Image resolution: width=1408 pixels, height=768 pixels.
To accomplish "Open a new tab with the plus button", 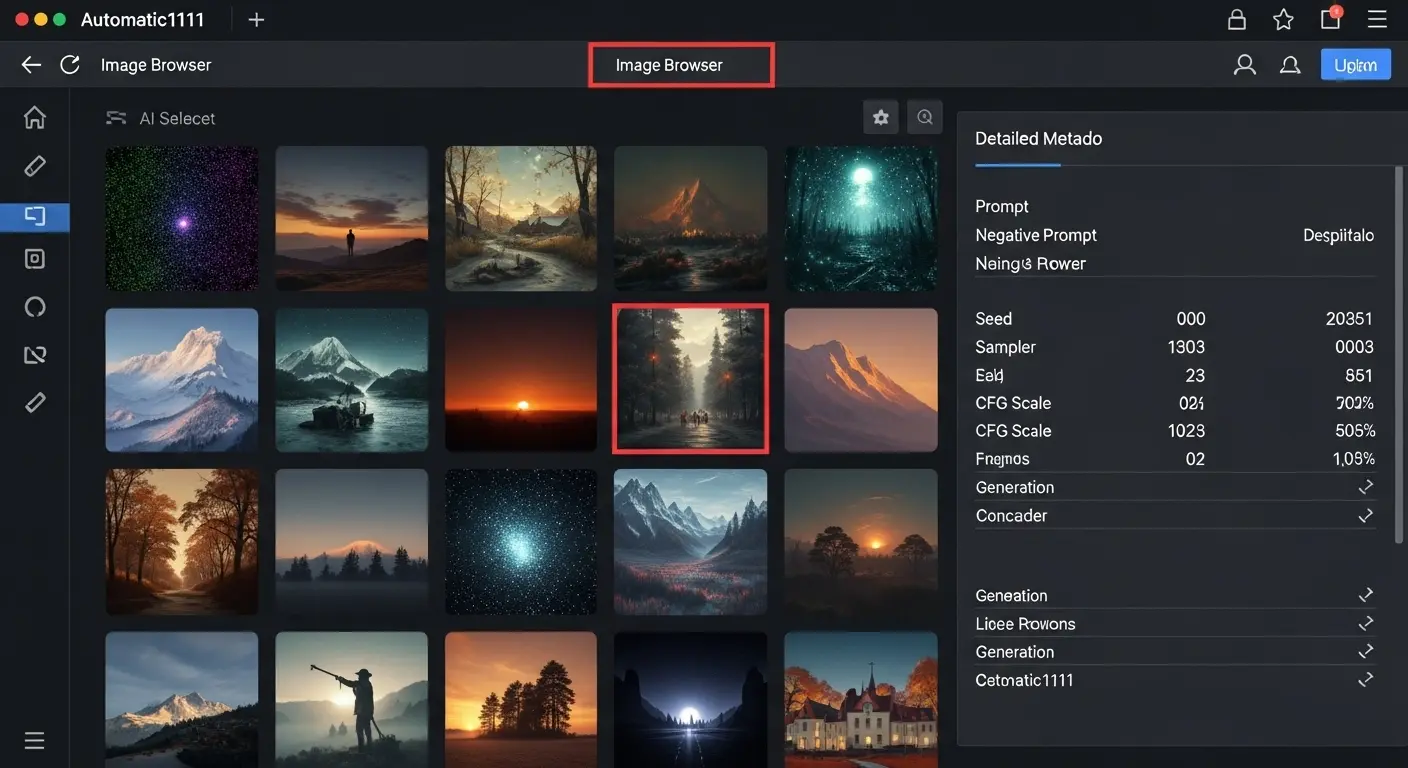I will (256, 18).
